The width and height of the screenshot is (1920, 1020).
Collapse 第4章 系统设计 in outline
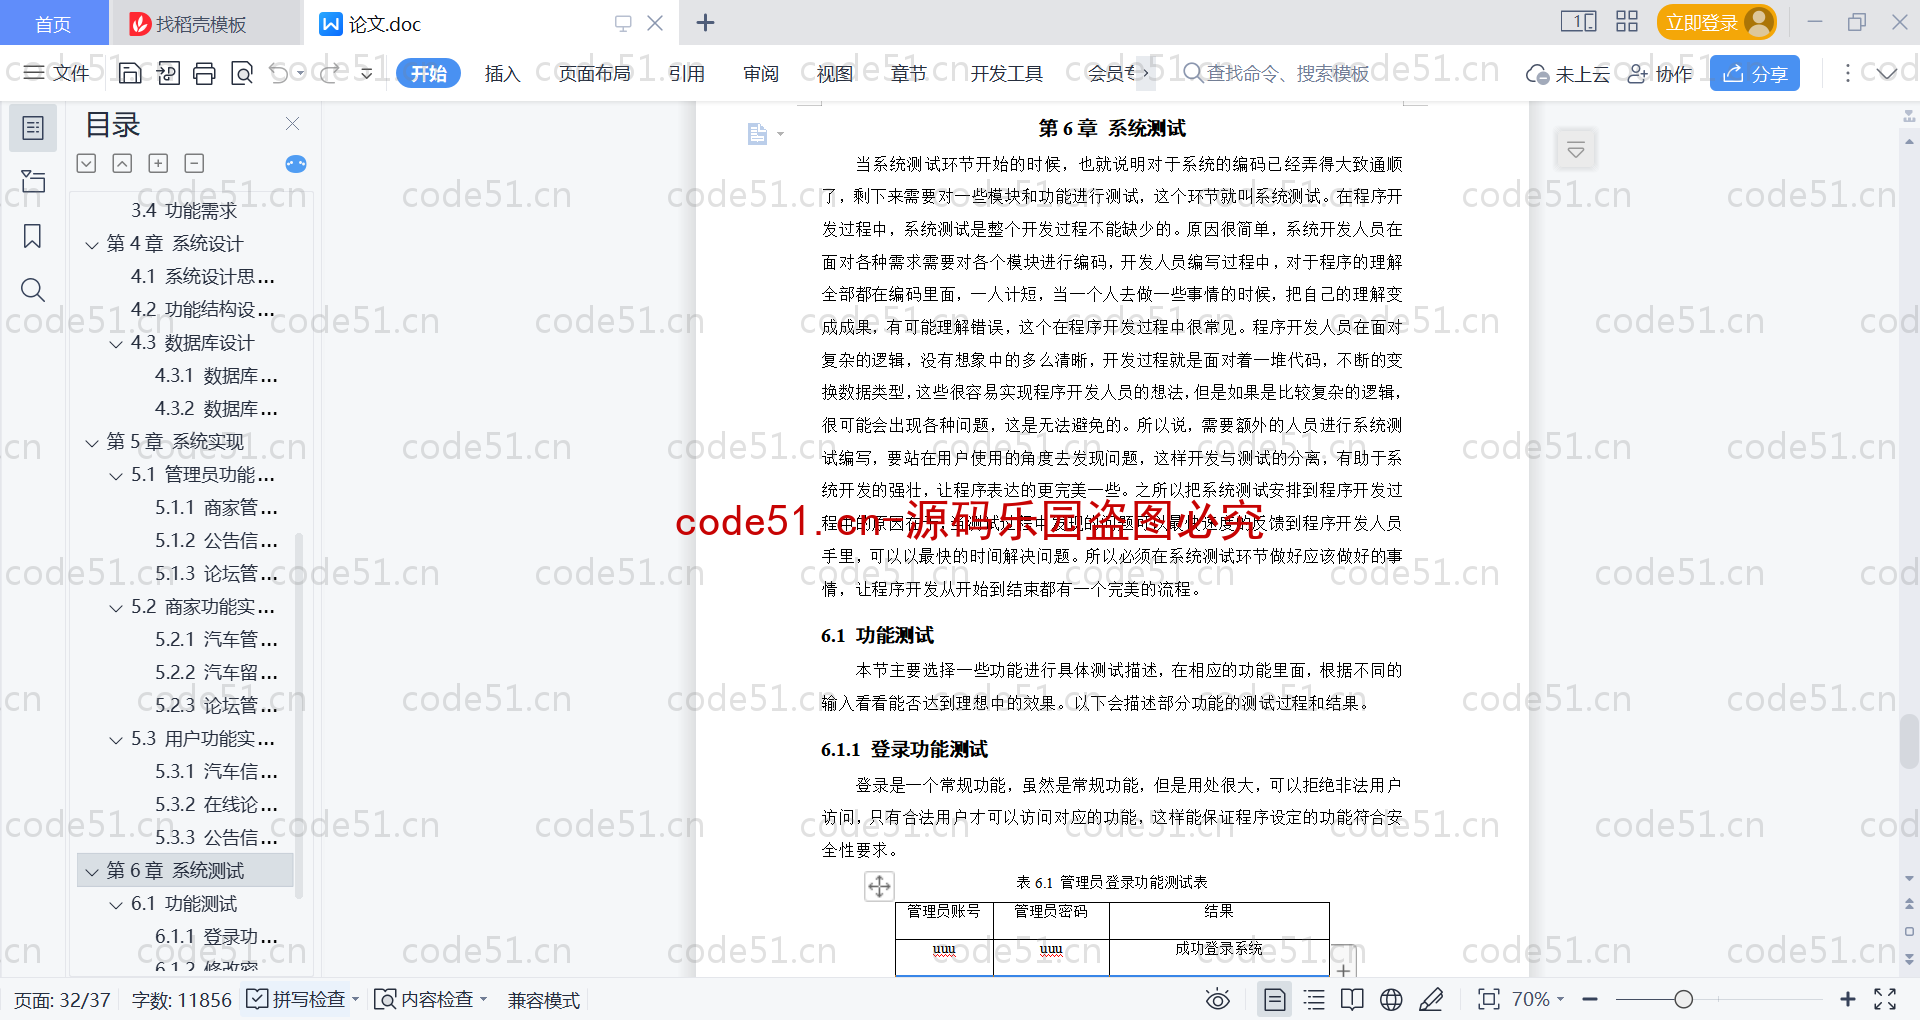(92, 244)
